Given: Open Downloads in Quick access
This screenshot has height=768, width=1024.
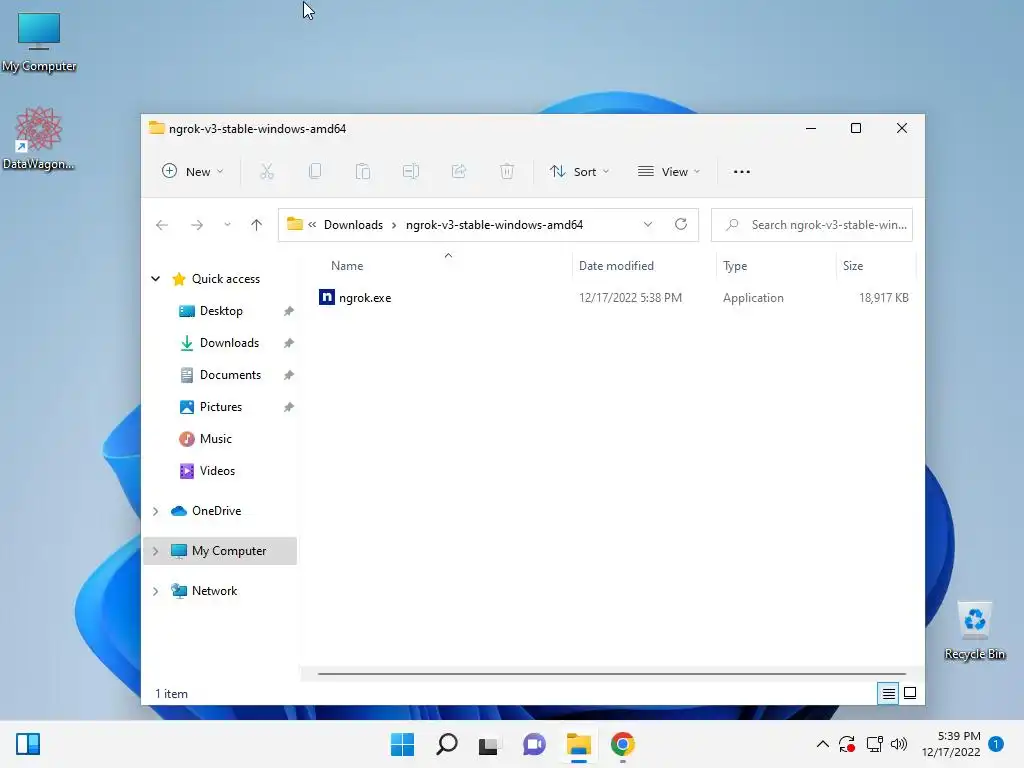Looking at the screenshot, I should click(x=229, y=343).
